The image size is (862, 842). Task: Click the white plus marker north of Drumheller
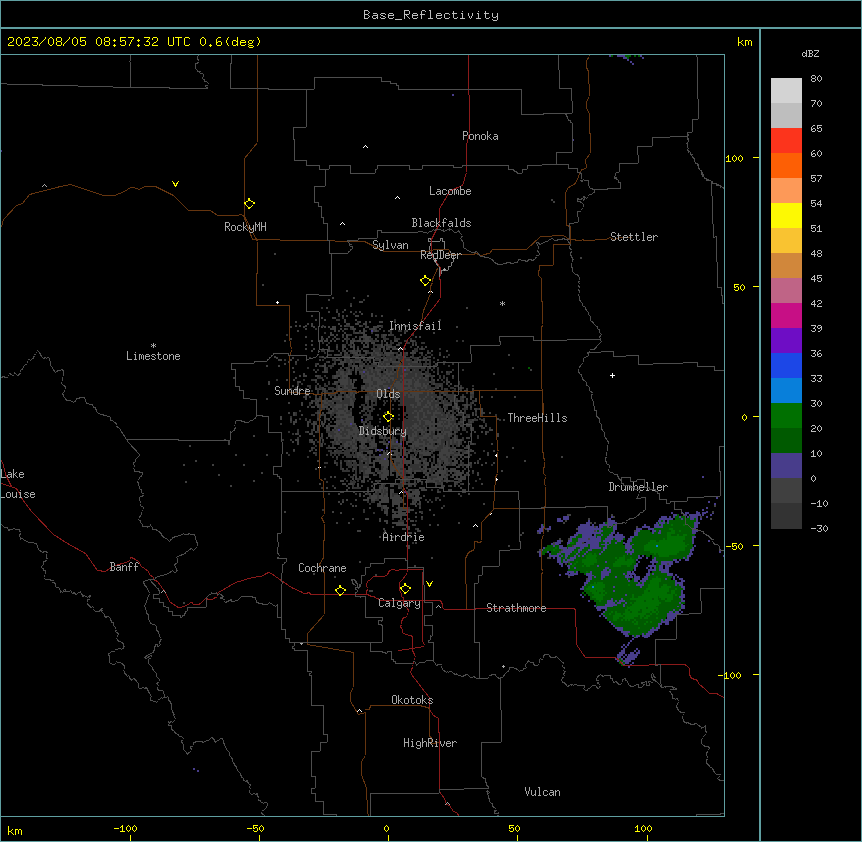[612, 375]
